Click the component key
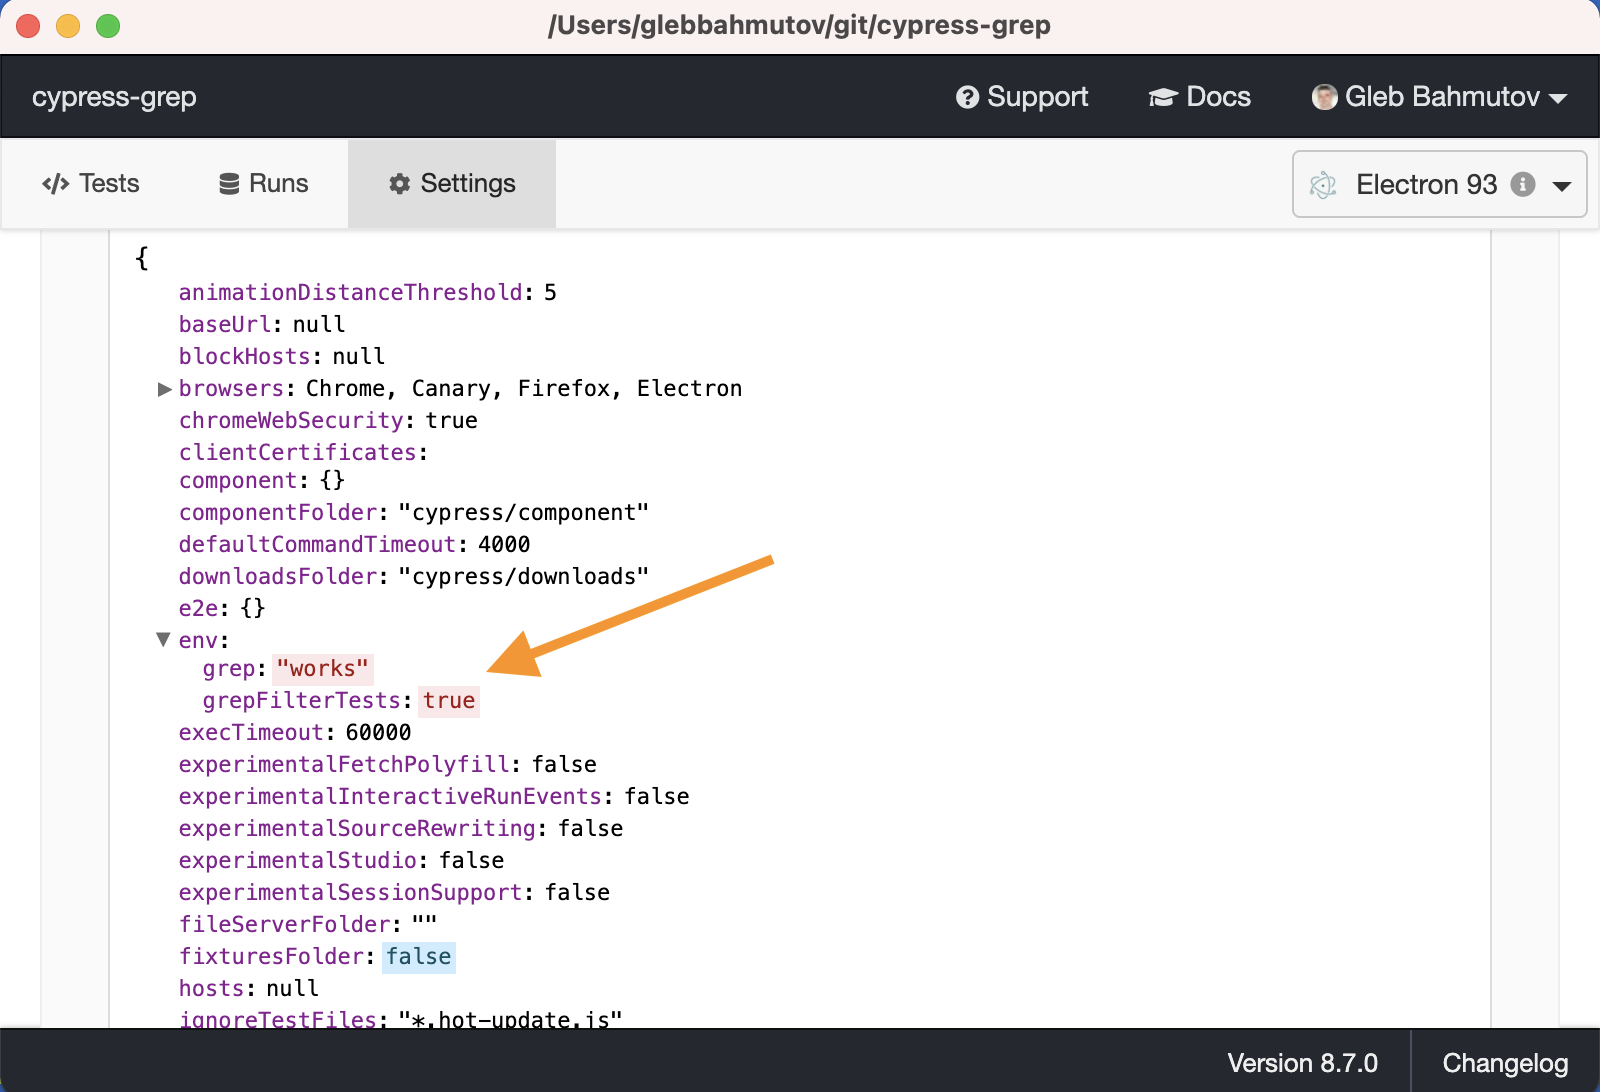 click(238, 480)
